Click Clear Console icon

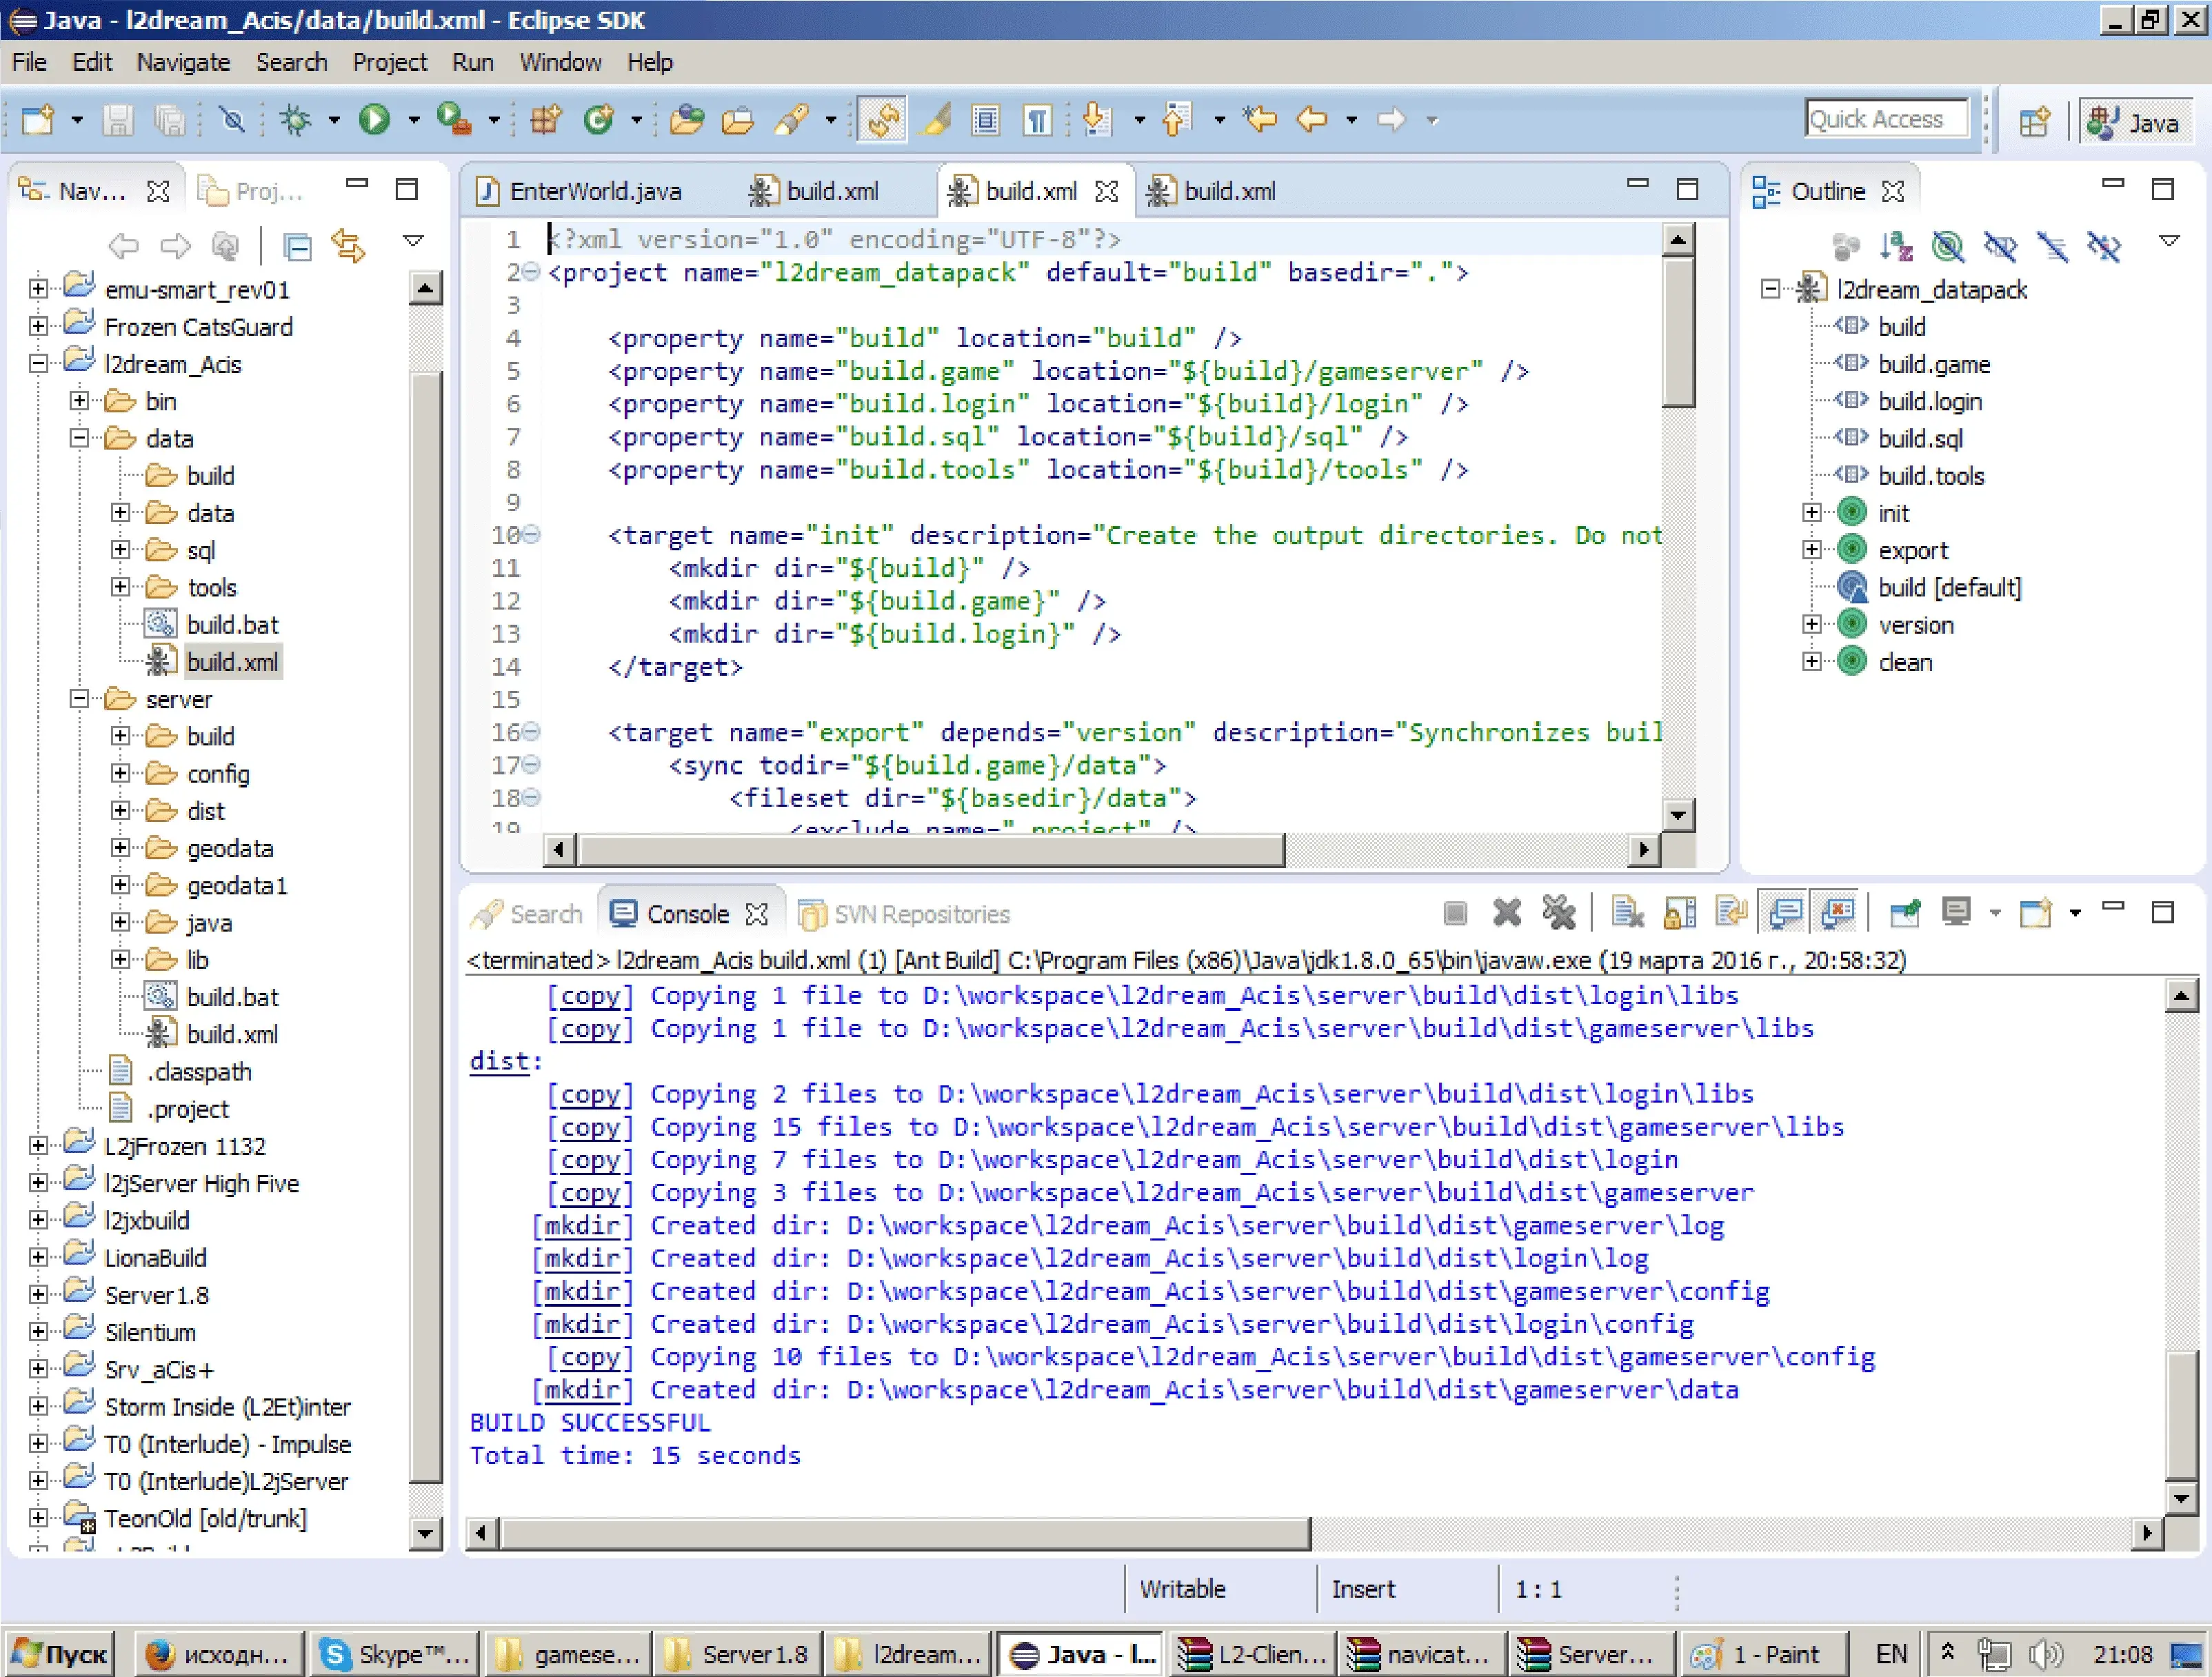click(1628, 912)
